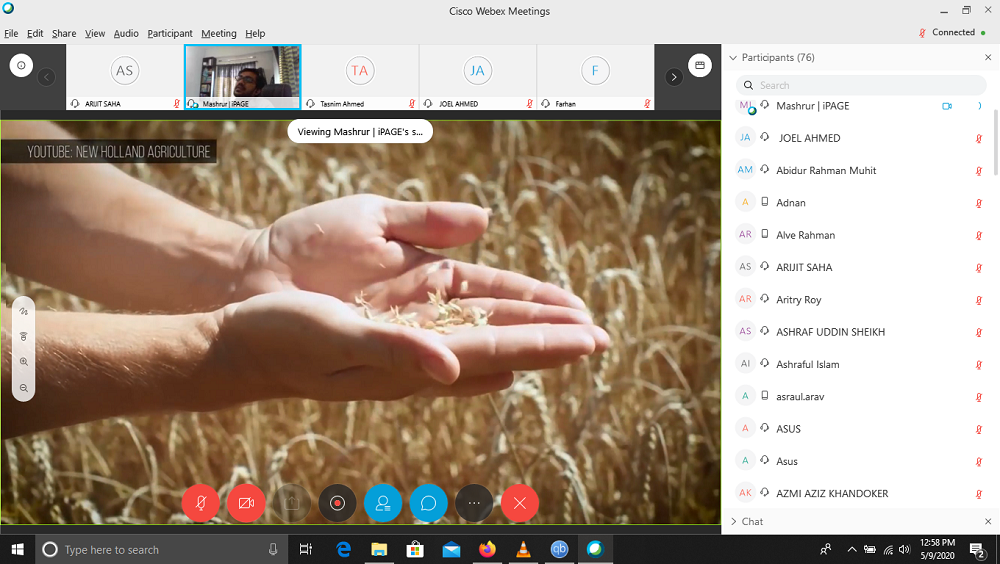Open participants panel from the blue control button
This screenshot has height=564, width=1000.
[x=383, y=503]
